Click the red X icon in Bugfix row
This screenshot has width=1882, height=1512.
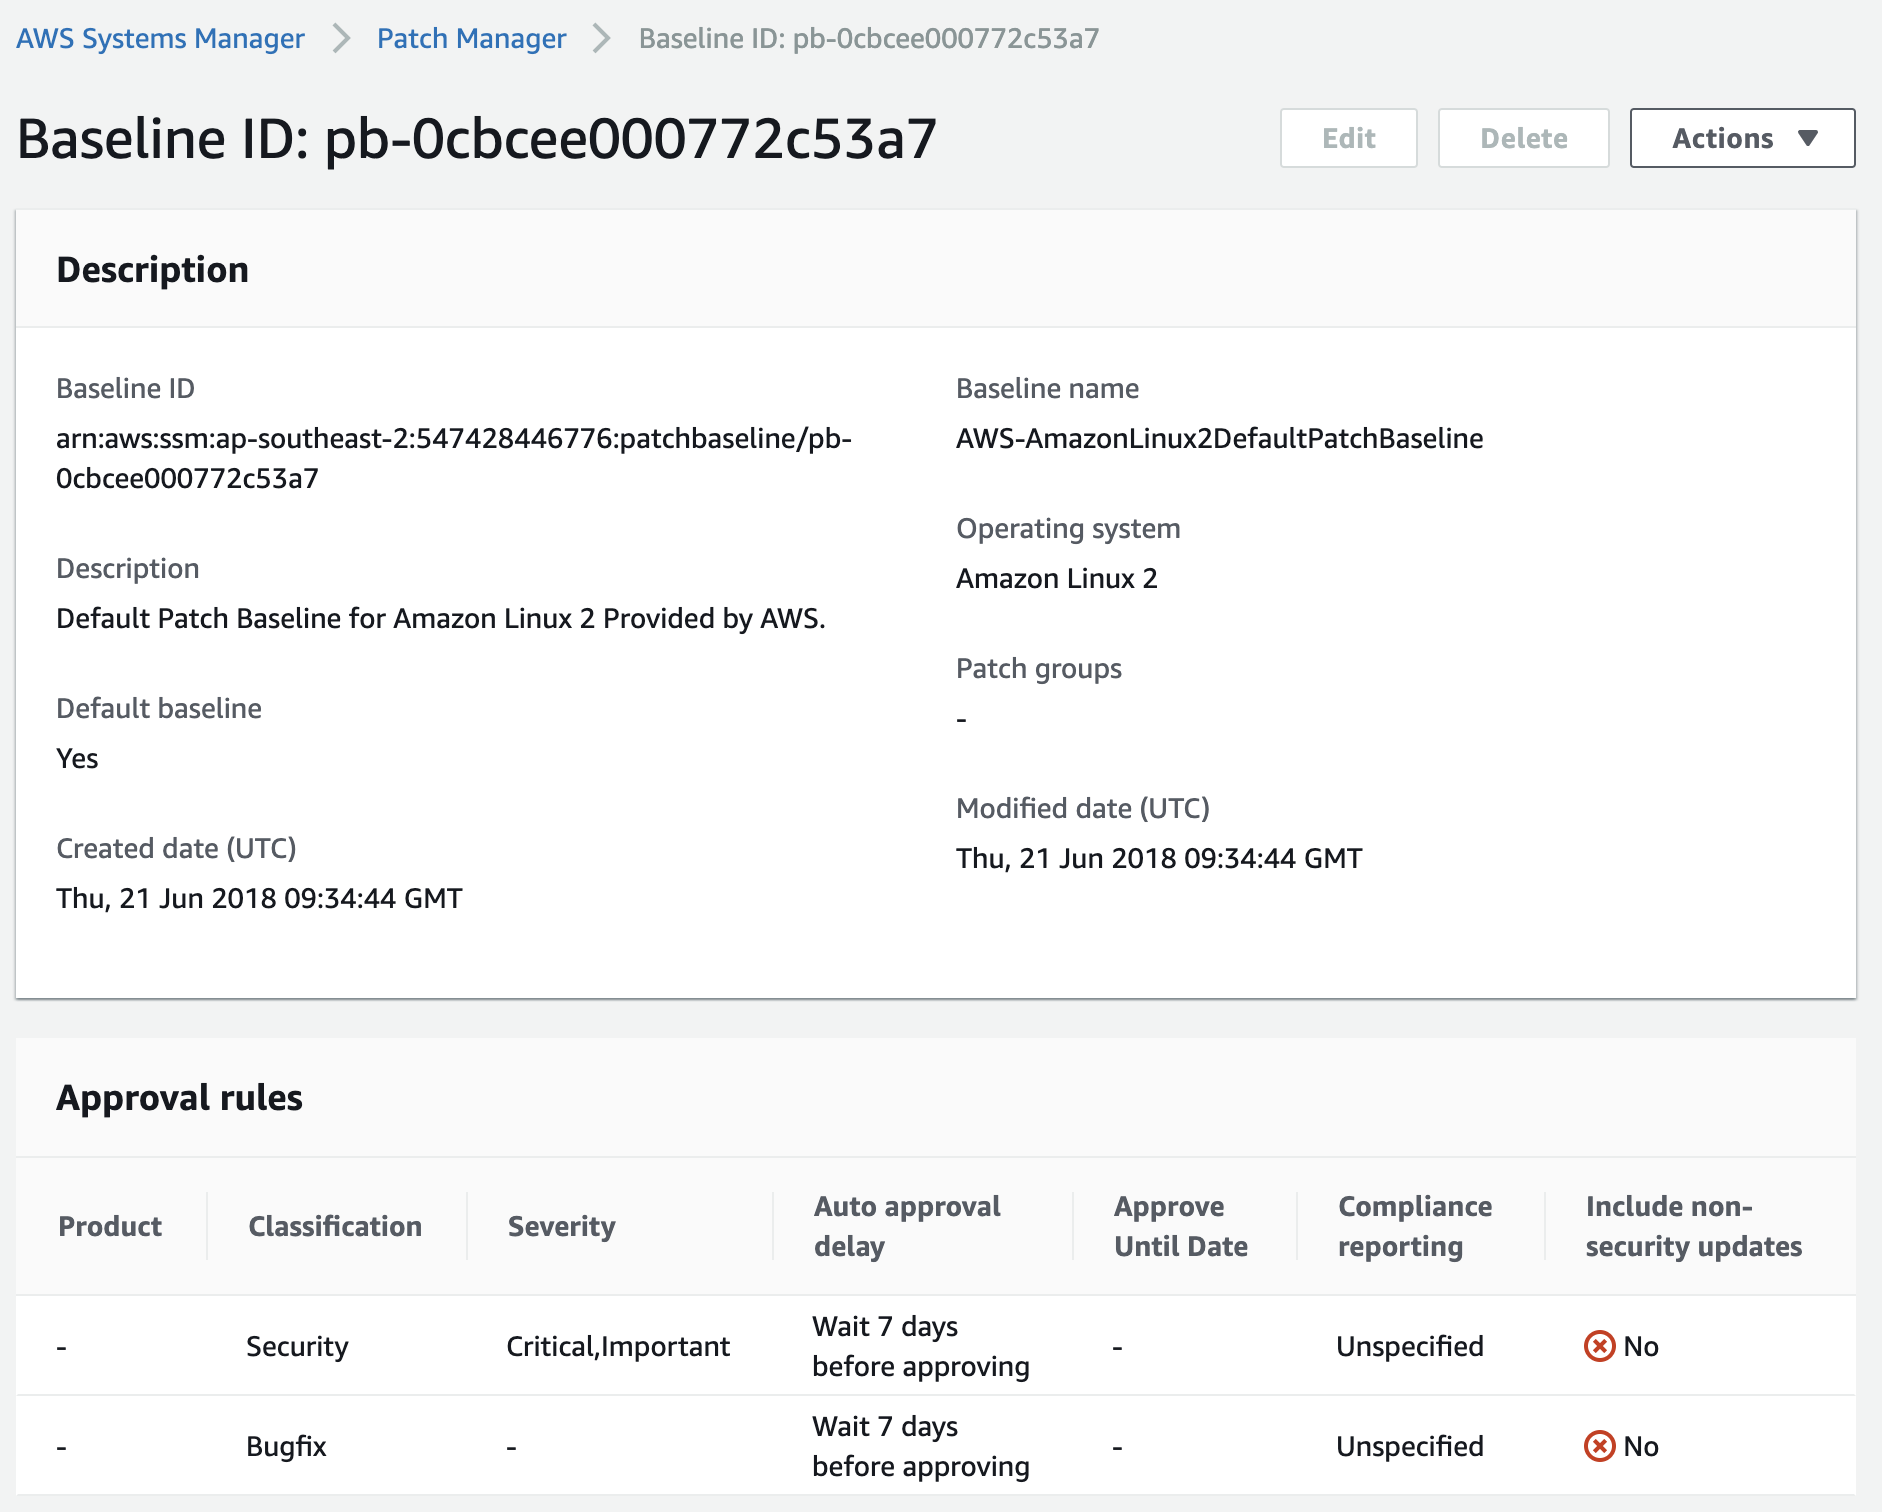coord(1599,1446)
